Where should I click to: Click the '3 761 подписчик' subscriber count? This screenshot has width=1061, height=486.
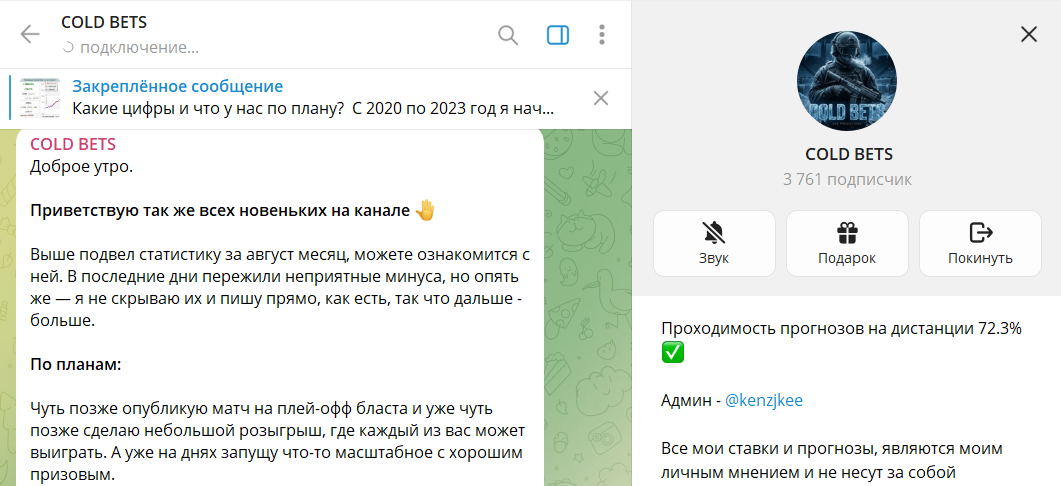click(847, 179)
